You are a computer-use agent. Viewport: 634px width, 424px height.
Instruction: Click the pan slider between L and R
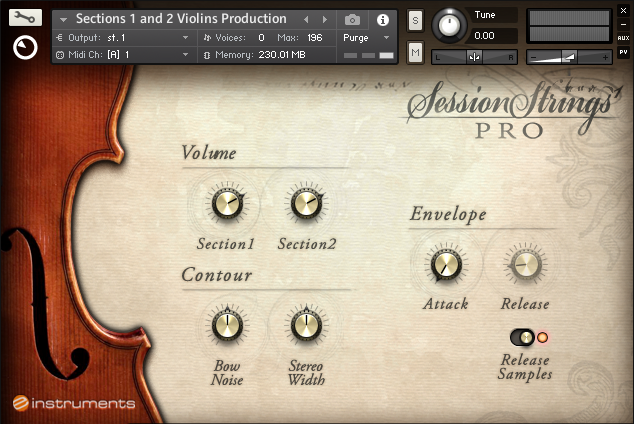click(475, 57)
